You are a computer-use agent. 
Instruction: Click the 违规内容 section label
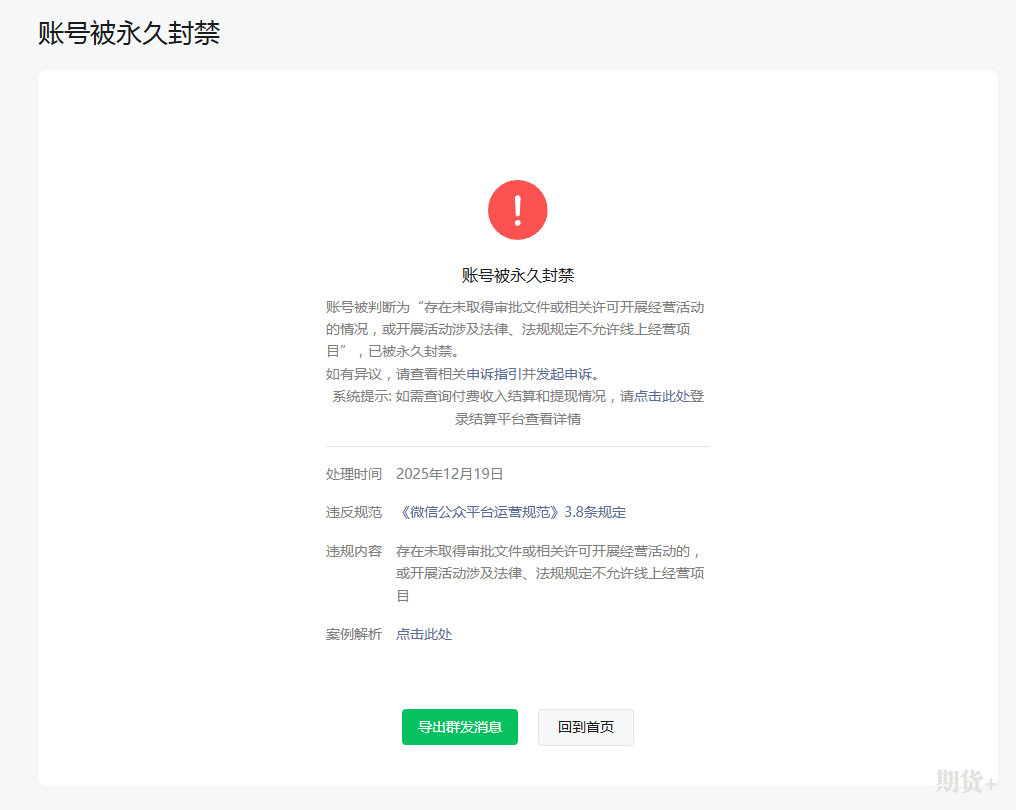[x=354, y=552]
